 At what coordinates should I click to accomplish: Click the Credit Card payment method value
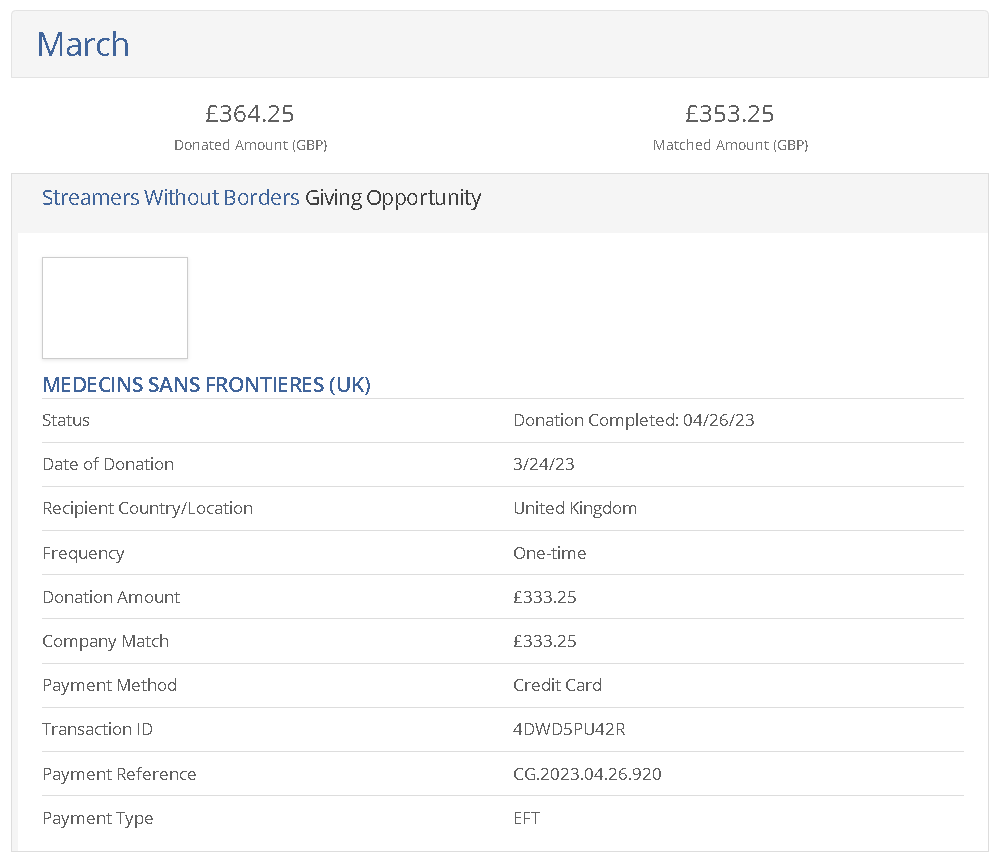[557, 685]
